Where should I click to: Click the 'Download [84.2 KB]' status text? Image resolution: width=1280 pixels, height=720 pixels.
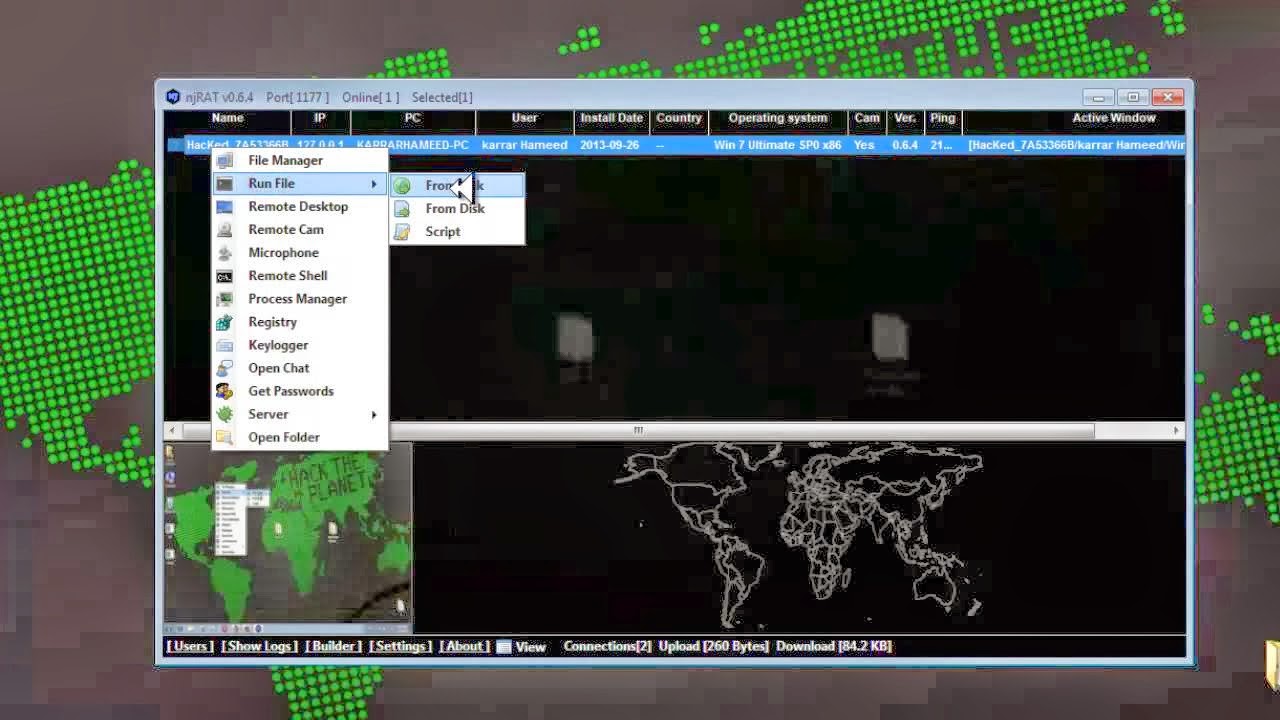[834, 646]
